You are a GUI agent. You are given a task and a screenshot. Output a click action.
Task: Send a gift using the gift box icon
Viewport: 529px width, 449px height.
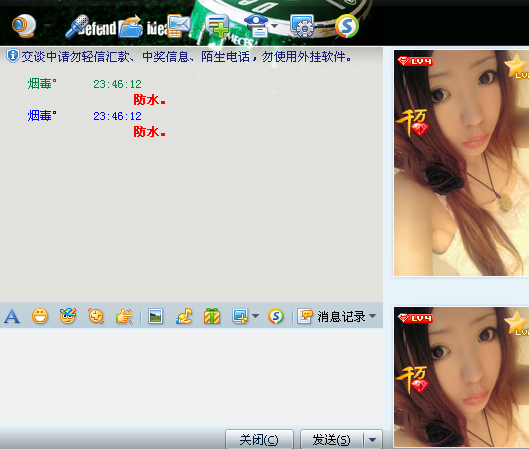pos(212,316)
